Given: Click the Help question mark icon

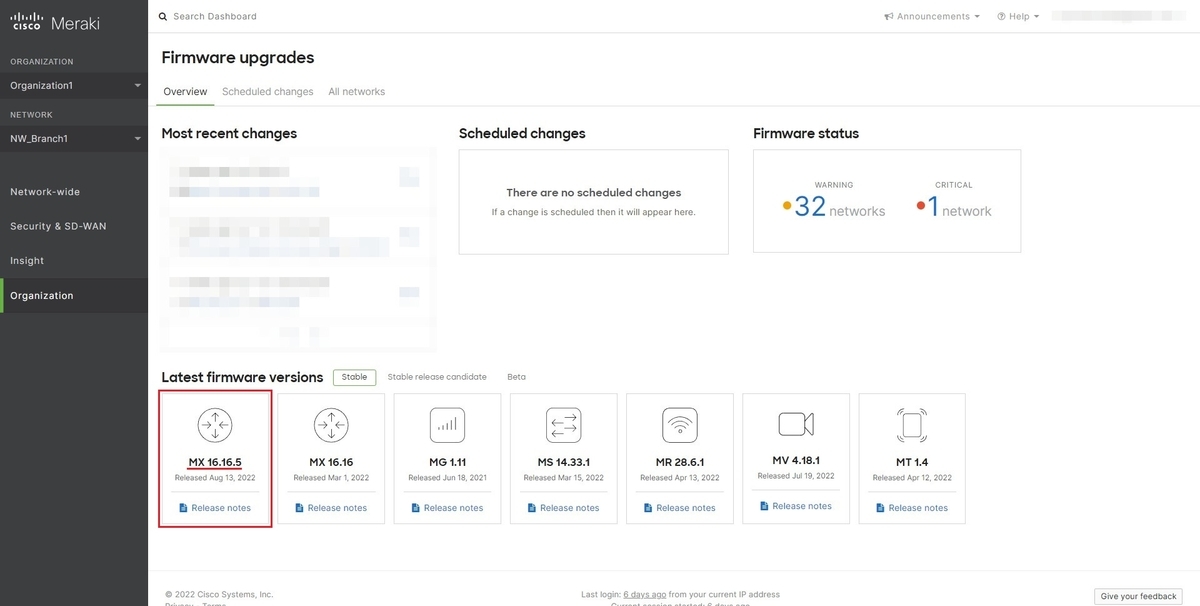Looking at the screenshot, I should pyautogui.click(x=1001, y=16).
